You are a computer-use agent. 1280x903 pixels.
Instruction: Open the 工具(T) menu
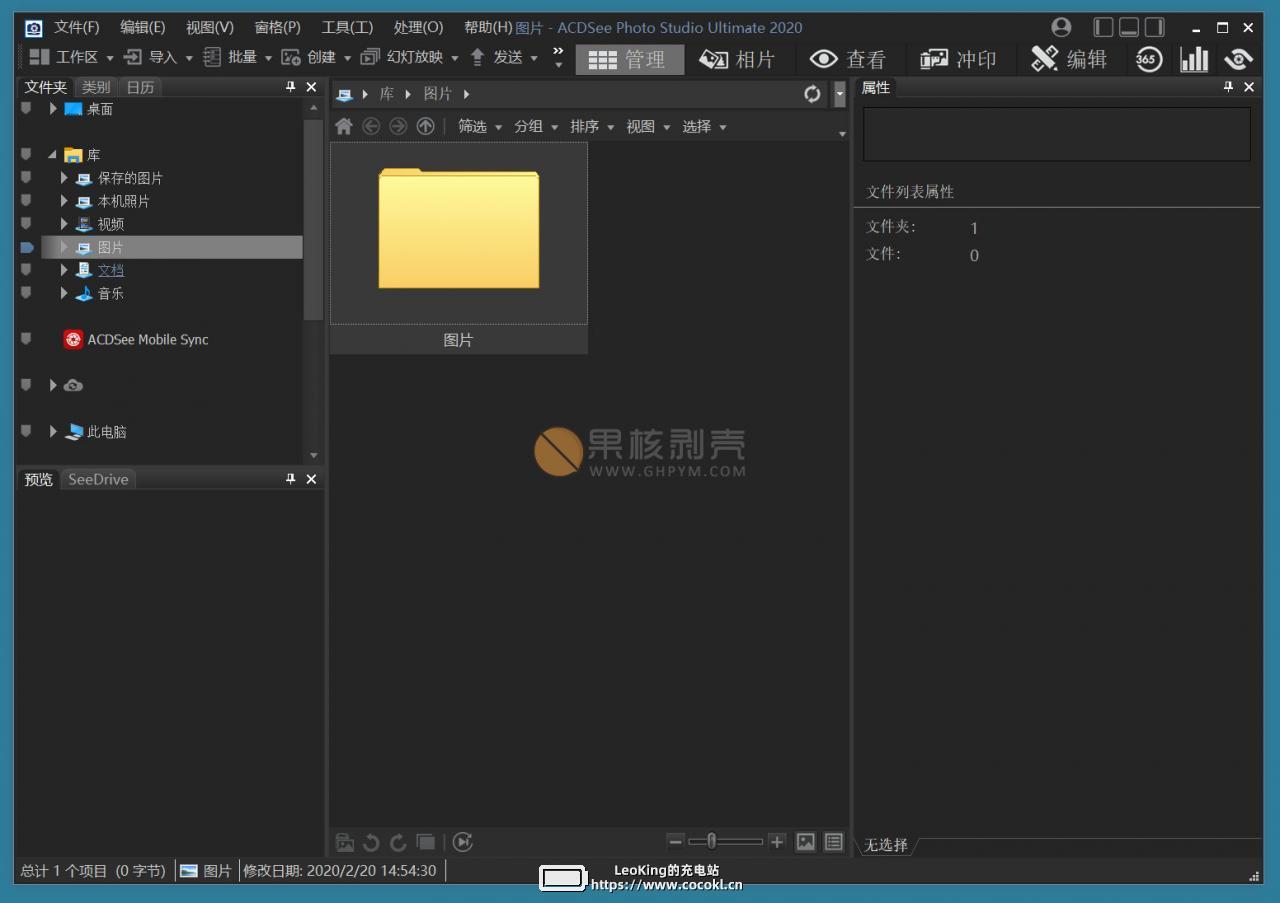347,27
